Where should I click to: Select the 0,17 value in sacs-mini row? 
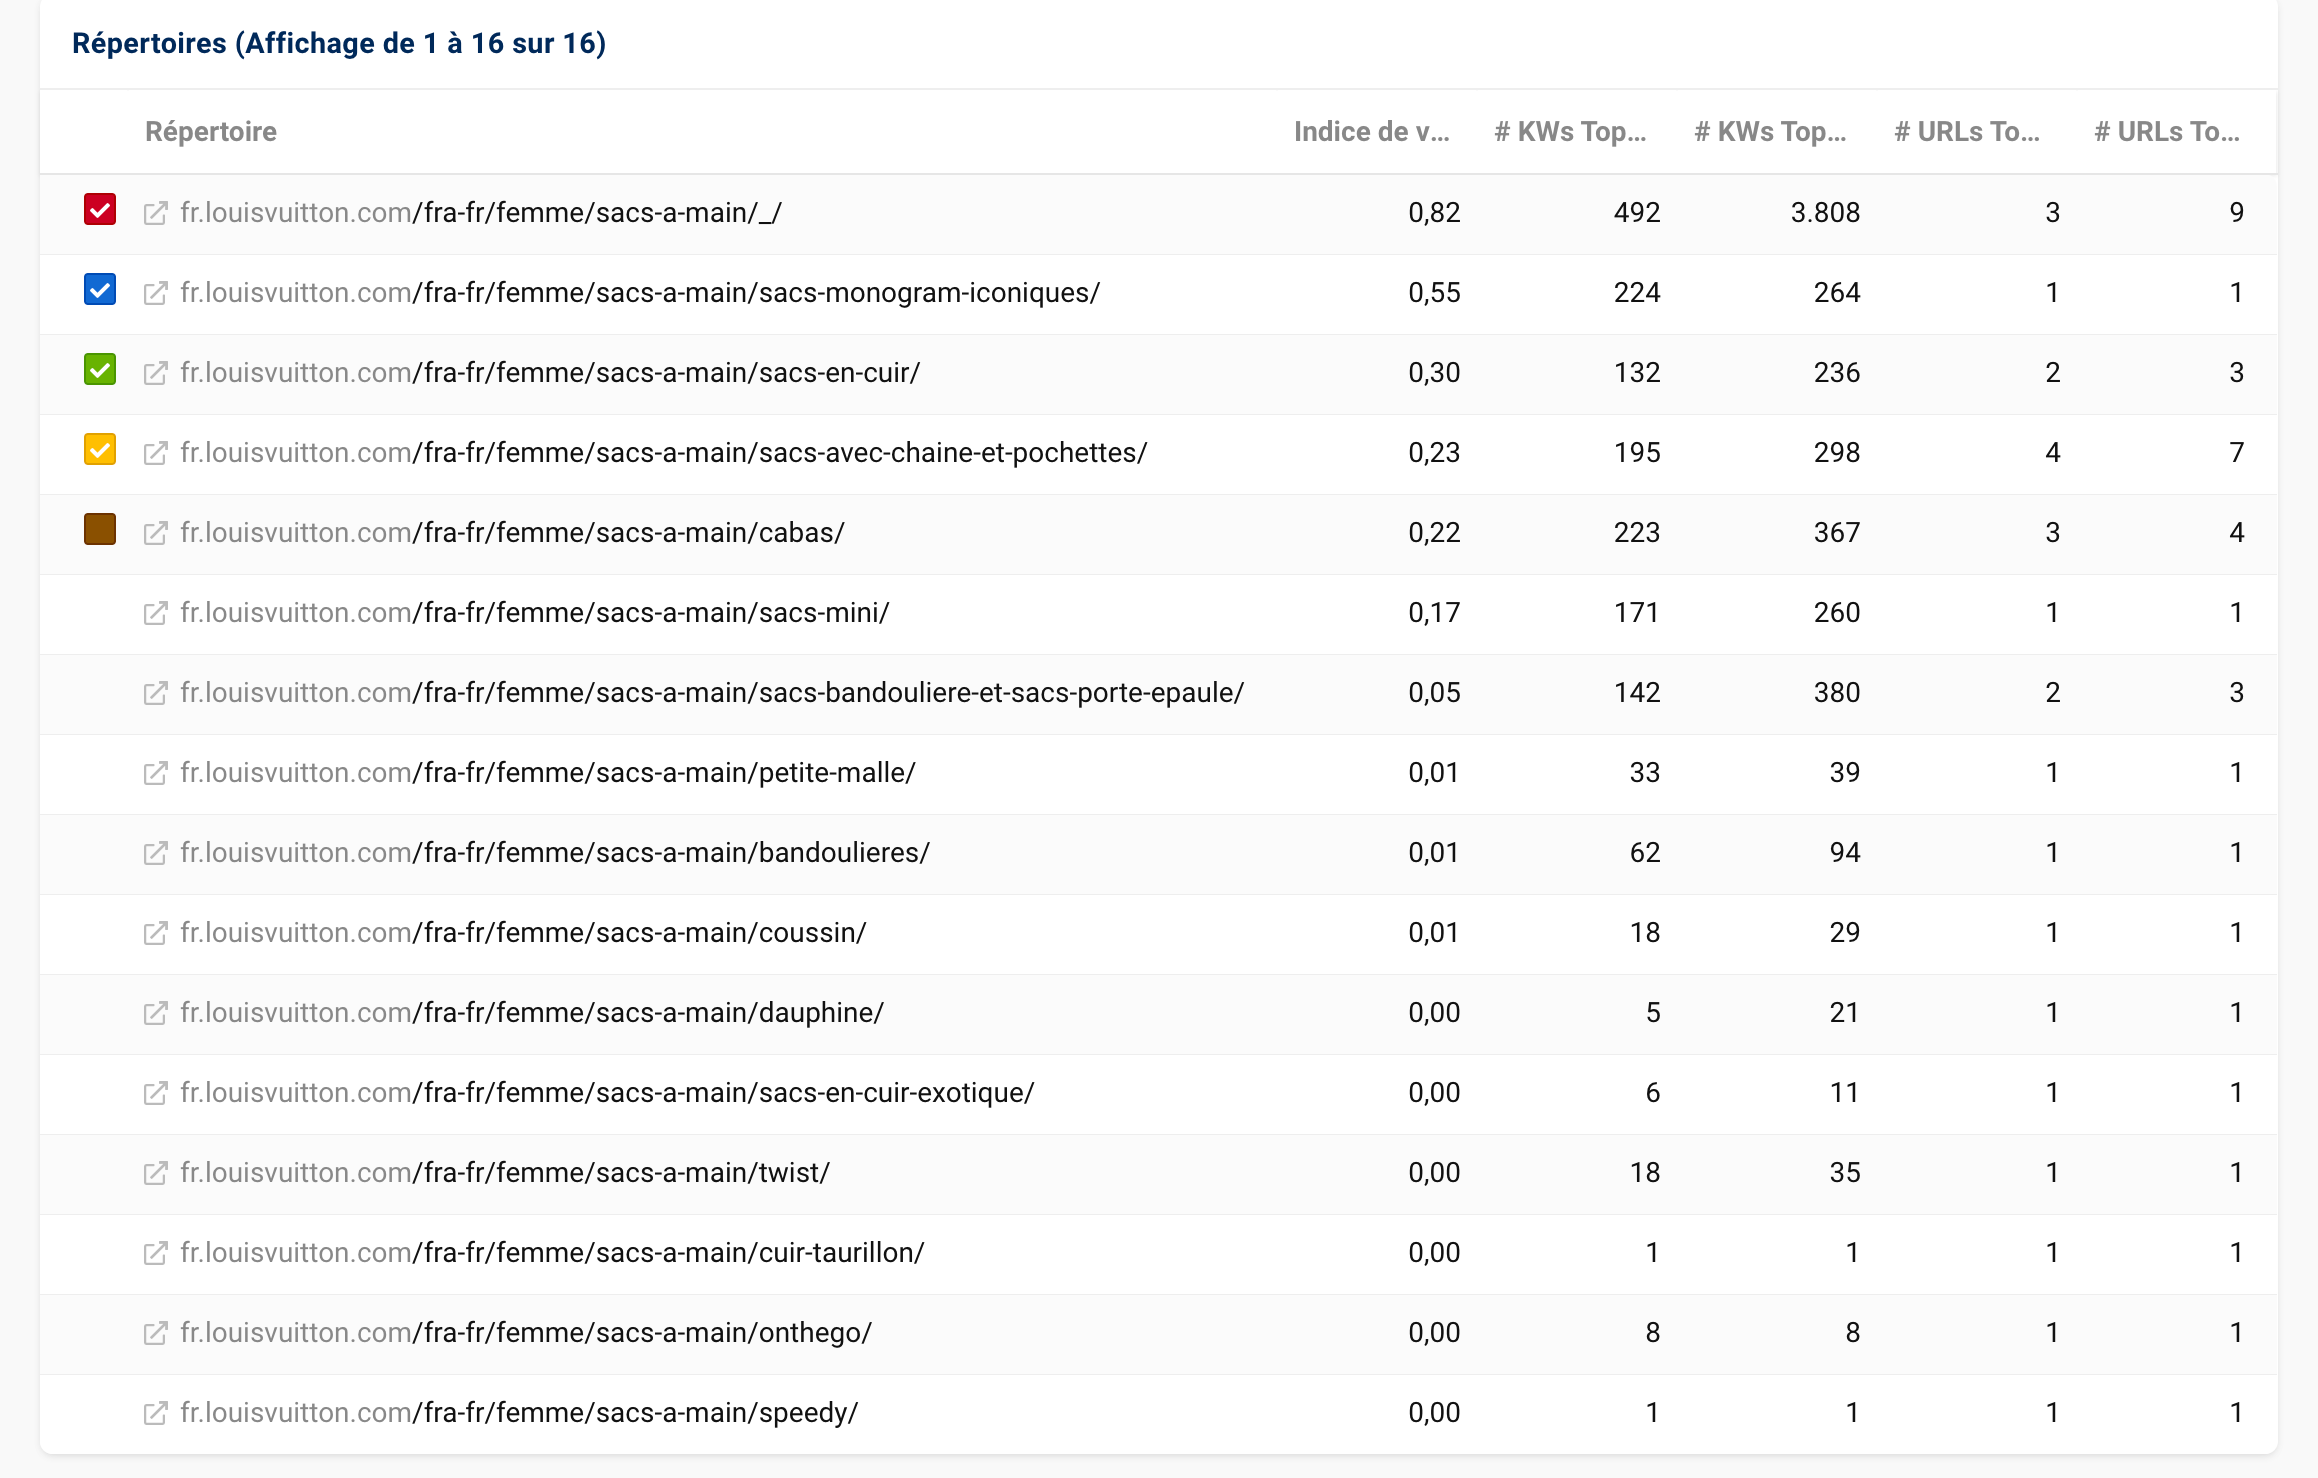(x=1434, y=613)
